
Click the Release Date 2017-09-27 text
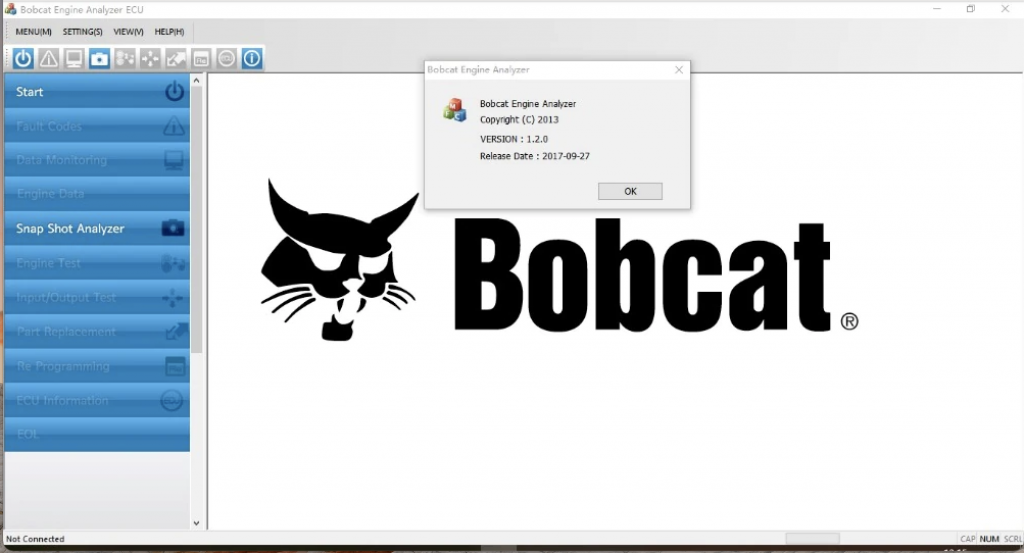535,156
